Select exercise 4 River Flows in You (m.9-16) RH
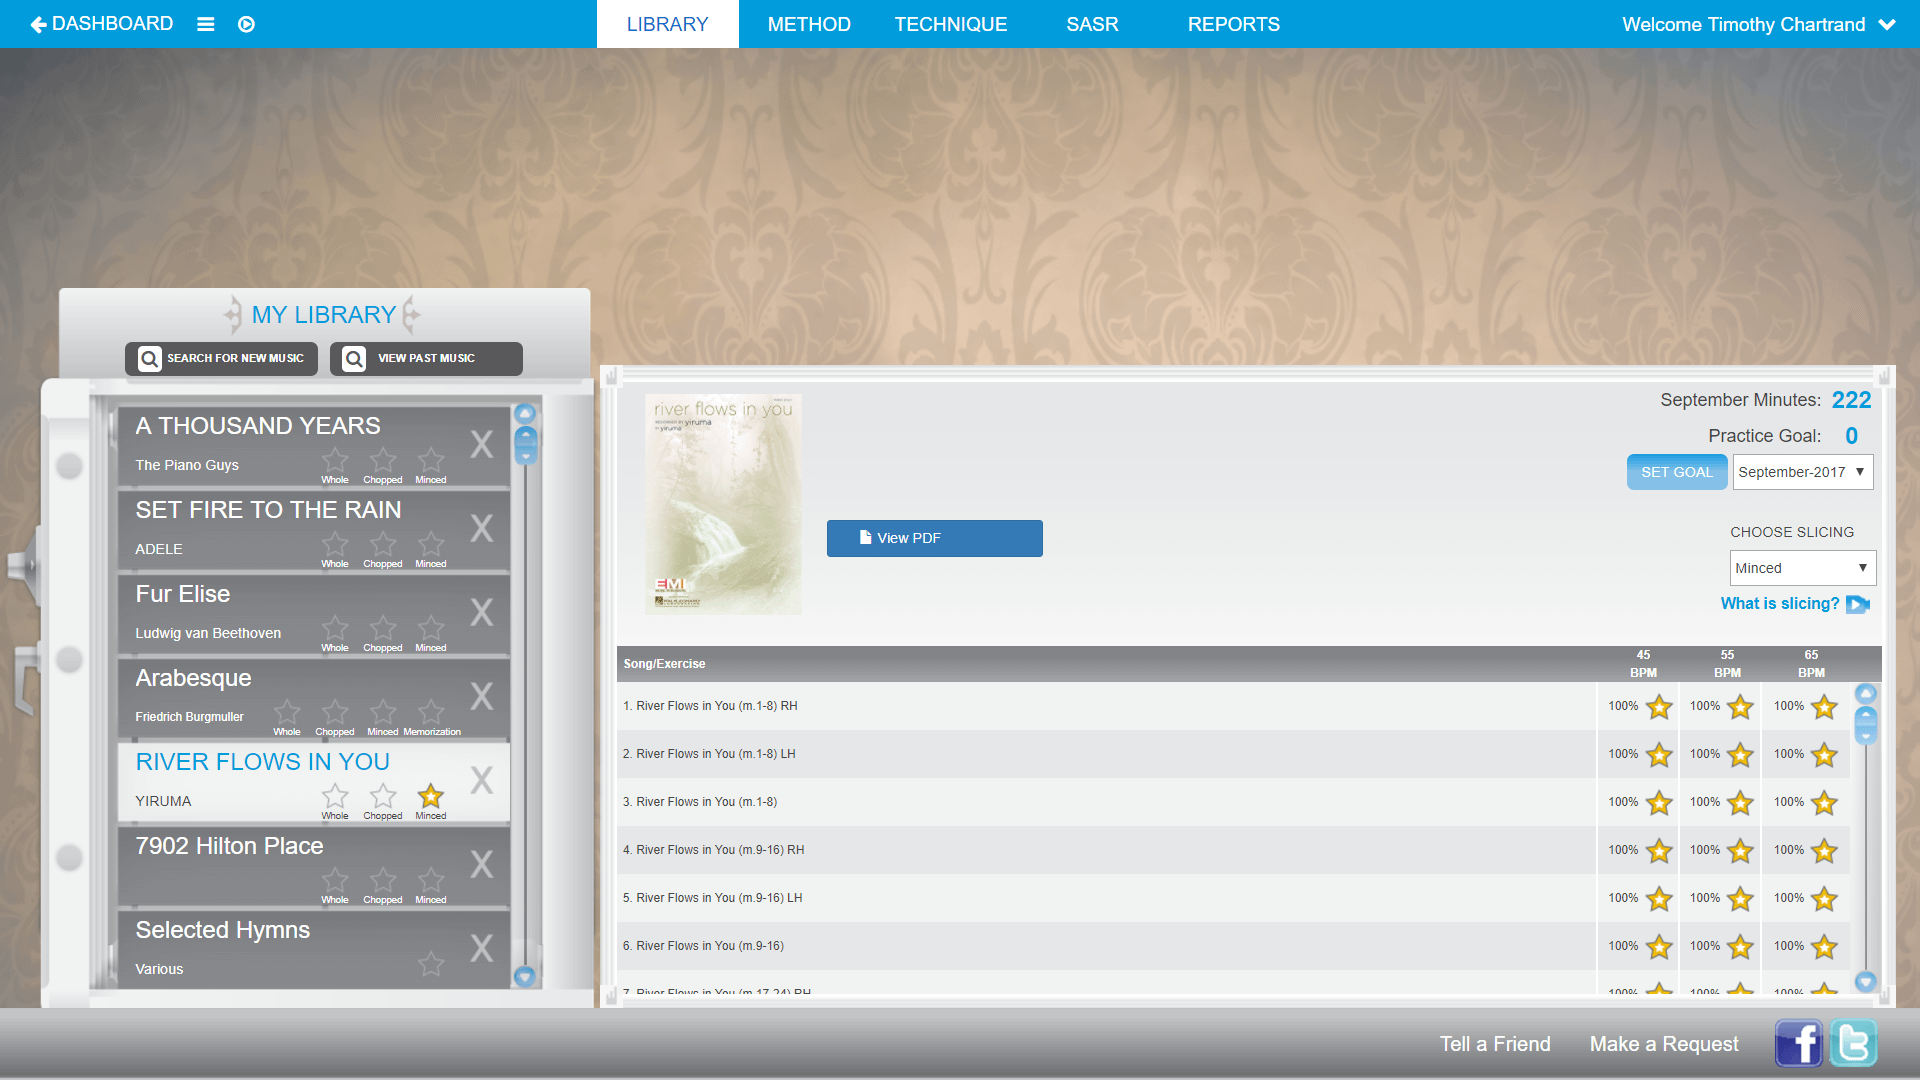 coord(1106,850)
